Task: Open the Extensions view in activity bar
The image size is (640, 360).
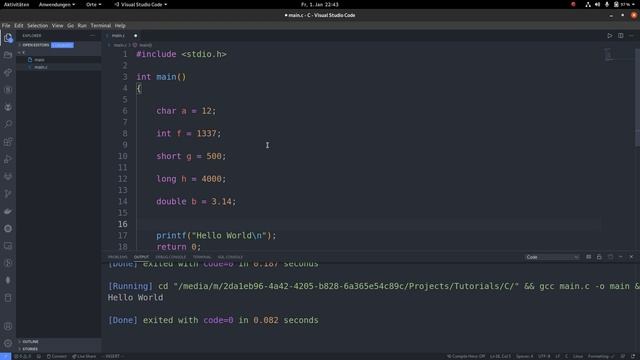Action: [x=8, y=142]
